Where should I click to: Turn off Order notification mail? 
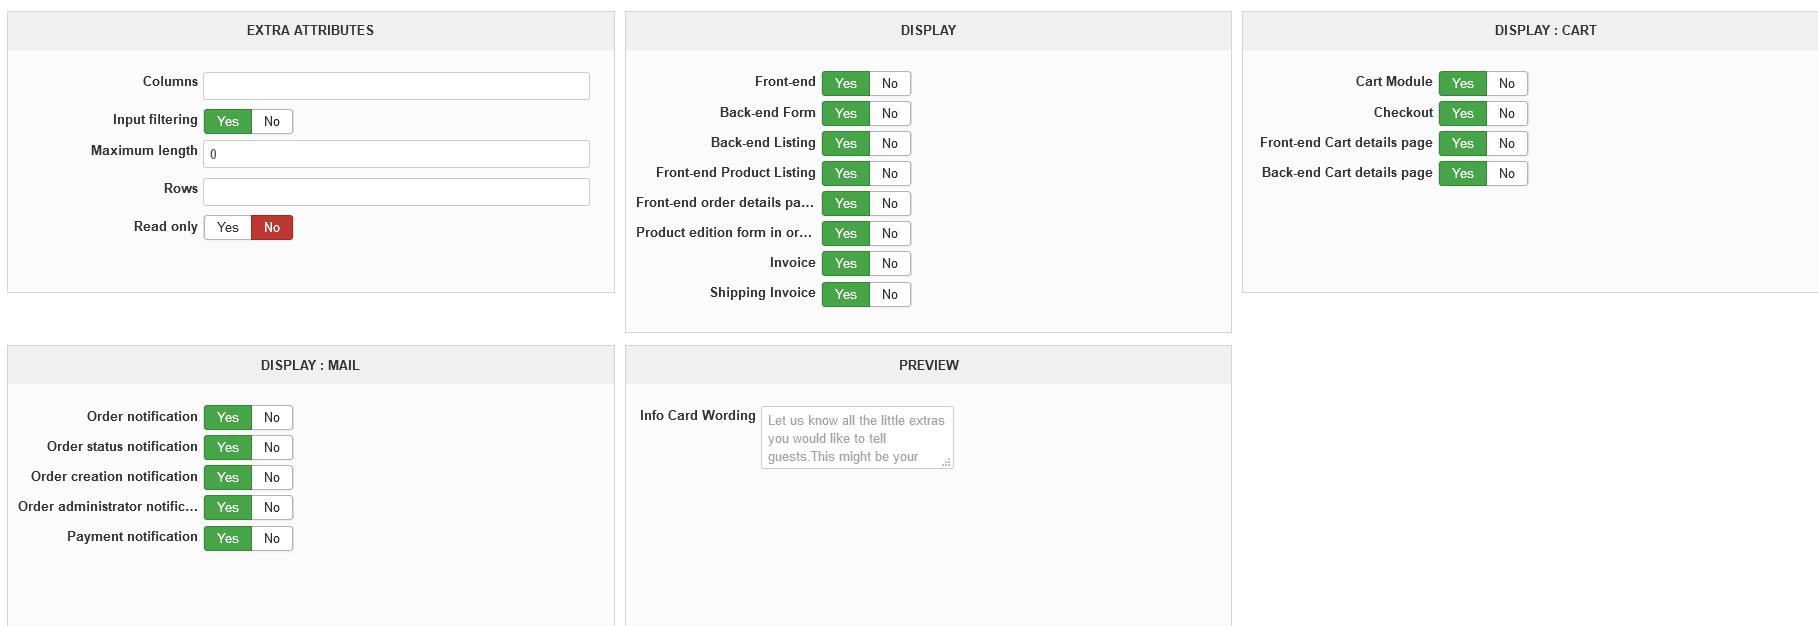(272, 418)
